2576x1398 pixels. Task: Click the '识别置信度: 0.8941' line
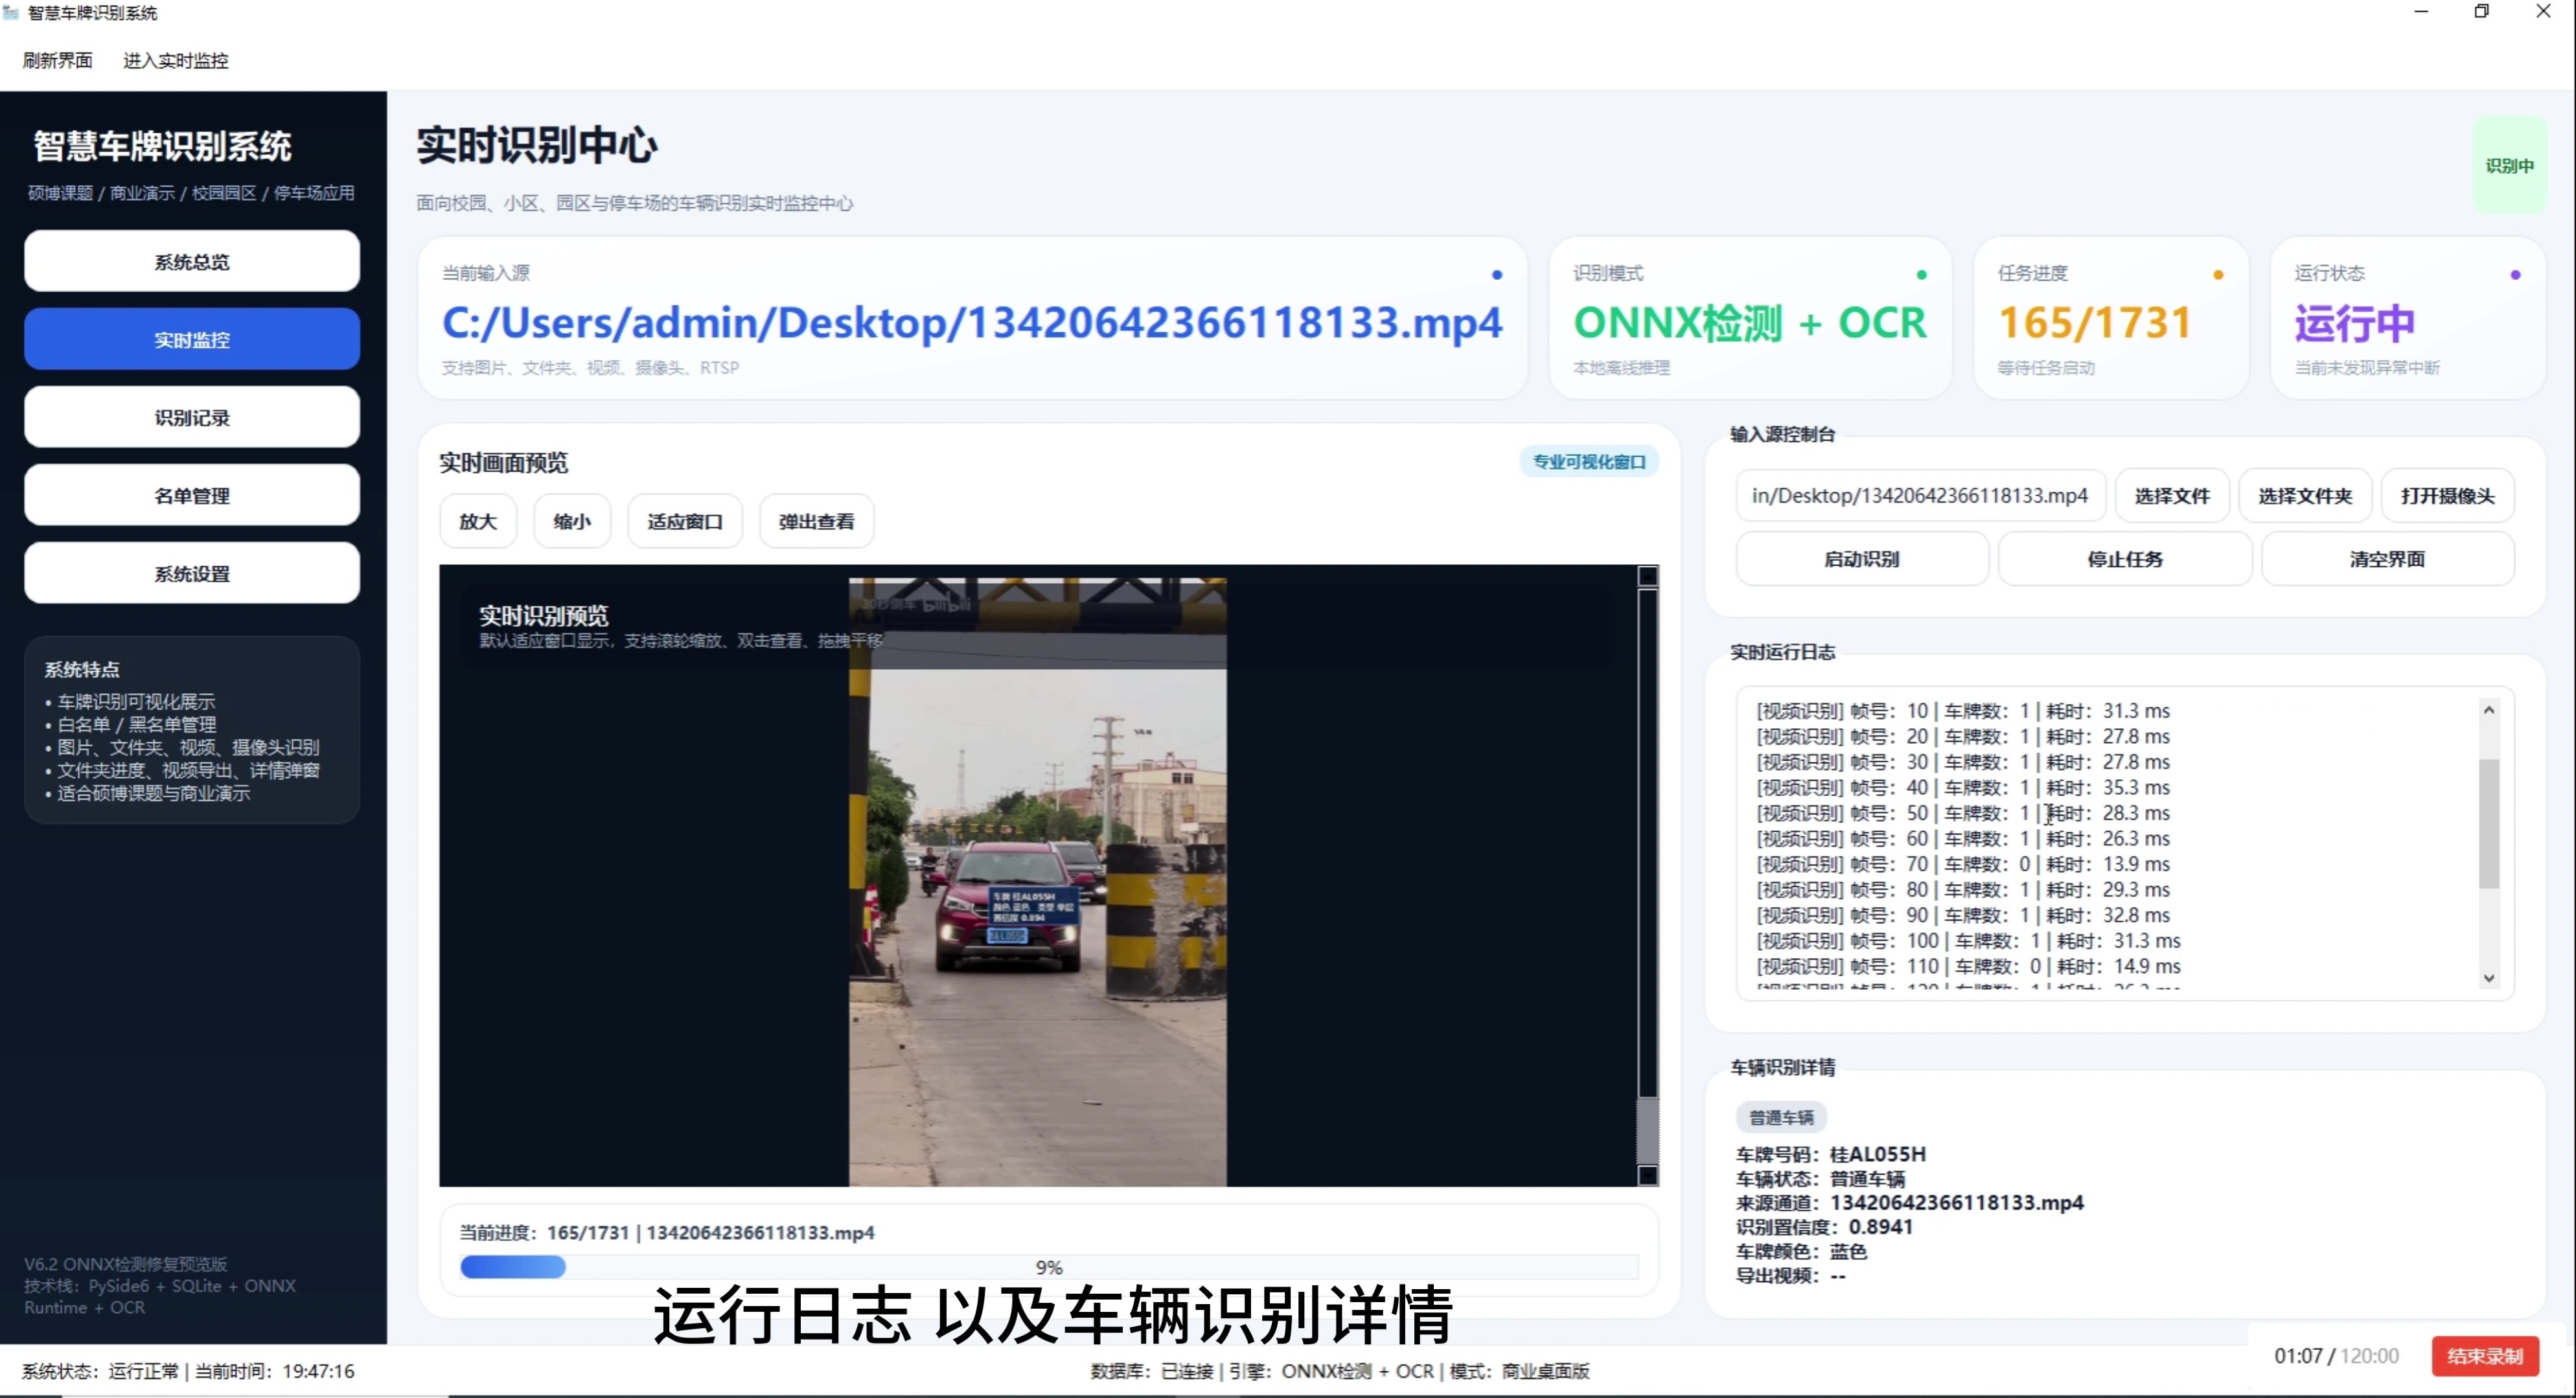pos(1825,1227)
